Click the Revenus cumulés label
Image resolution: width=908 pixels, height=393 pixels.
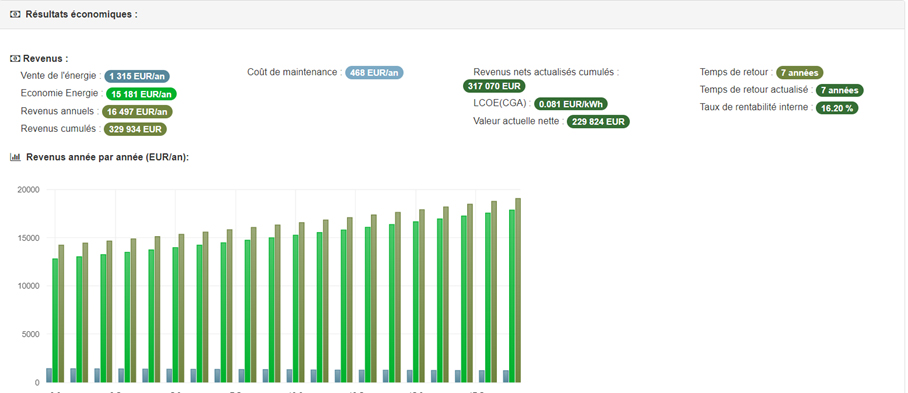tap(61, 128)
